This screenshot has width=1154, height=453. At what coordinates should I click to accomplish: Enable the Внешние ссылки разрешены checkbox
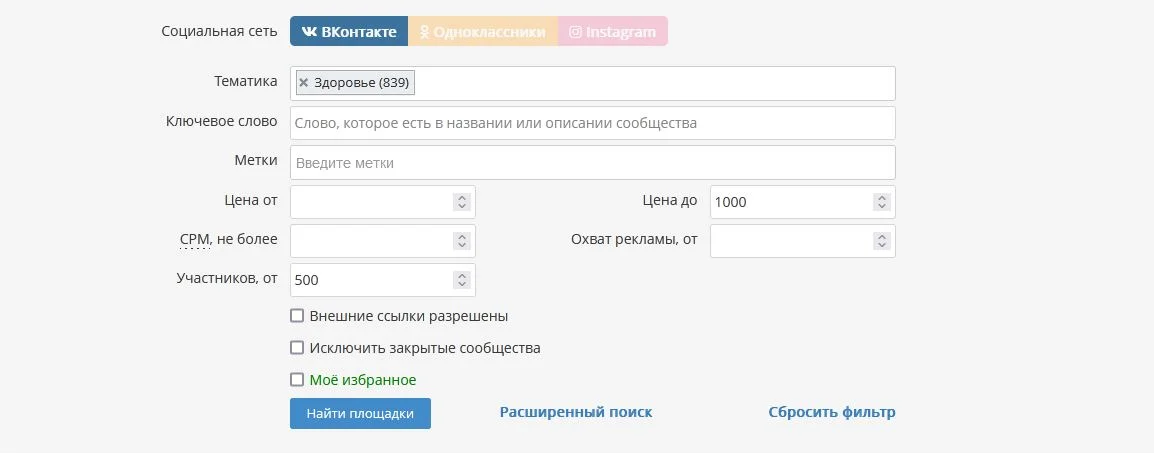(x=297, y=316)
